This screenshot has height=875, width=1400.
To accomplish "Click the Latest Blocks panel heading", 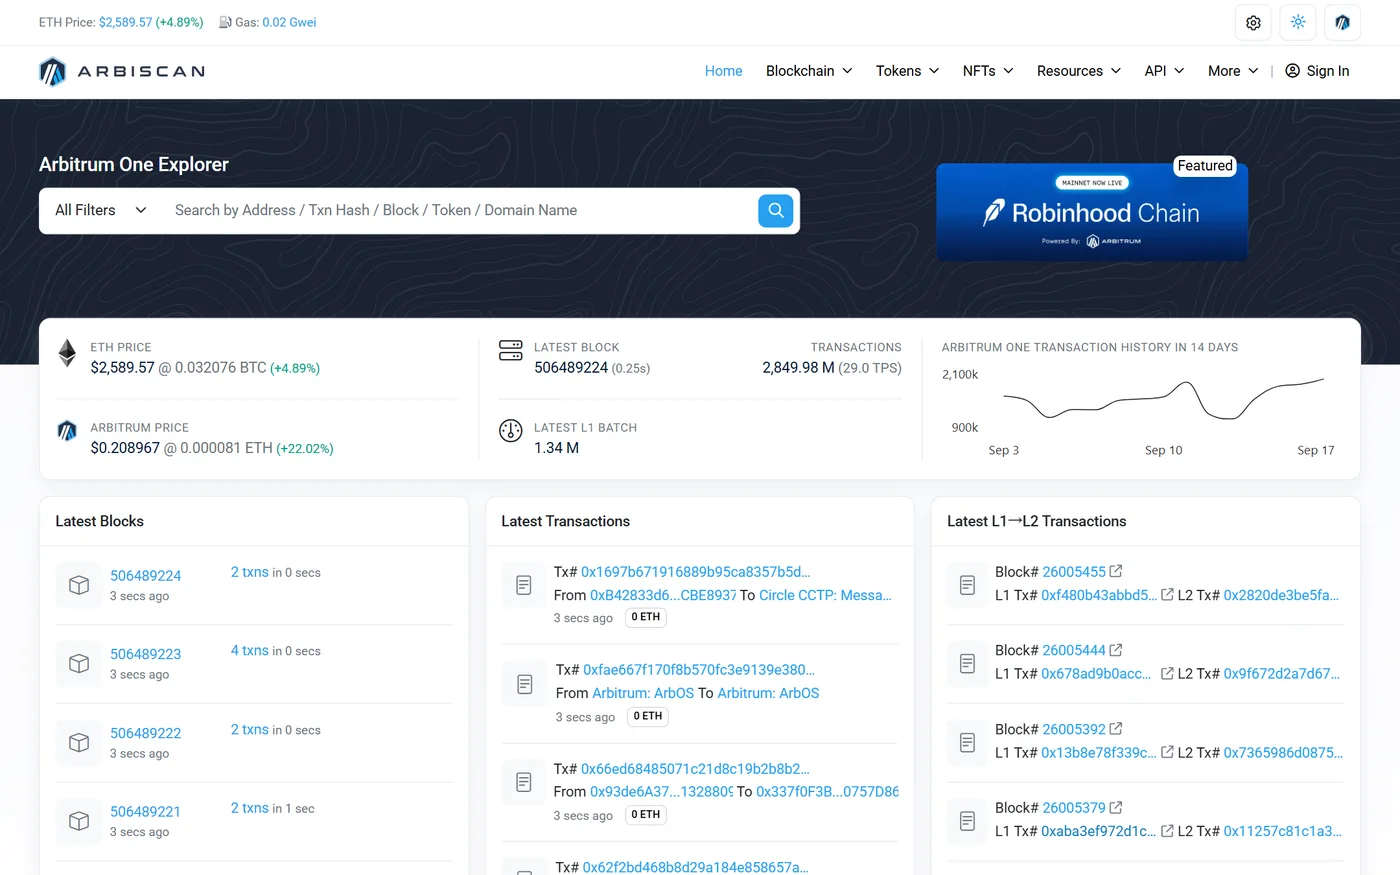I will [99, 521].
